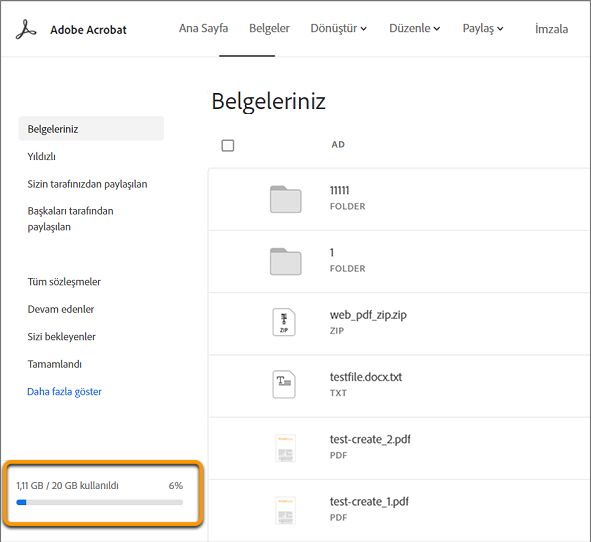Viewport: 591px width, 542px height.
Task: Go to the Ana Sayfa tab
Action: pyautogui.click(x=204, y=28)
